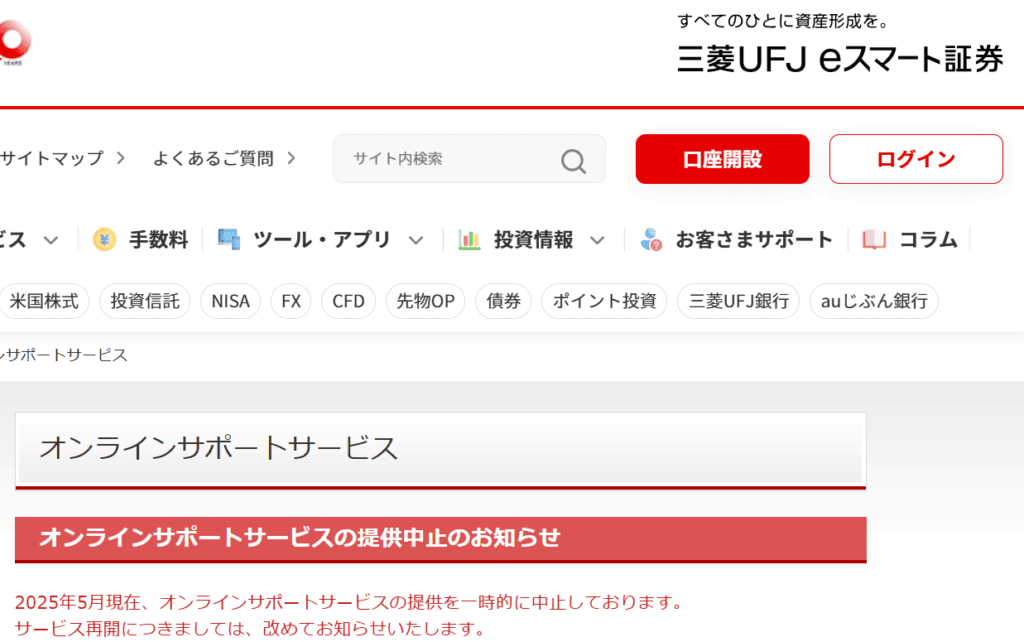Select the auじぶん銀行 category pill
The image size is (1024, 642).
[x=874, y=301]
